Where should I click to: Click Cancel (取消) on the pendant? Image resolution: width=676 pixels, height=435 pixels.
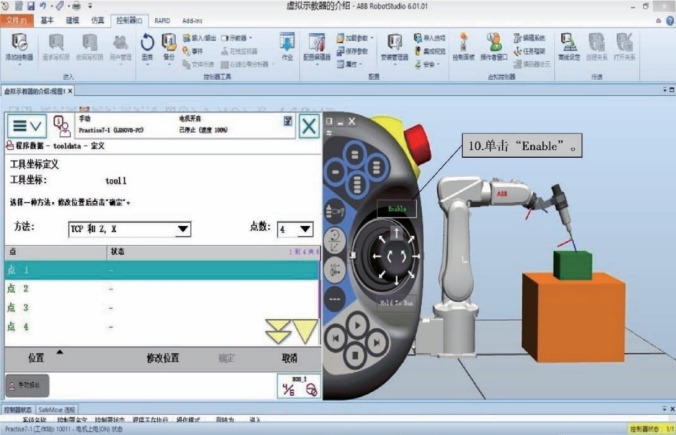point(289,358)
